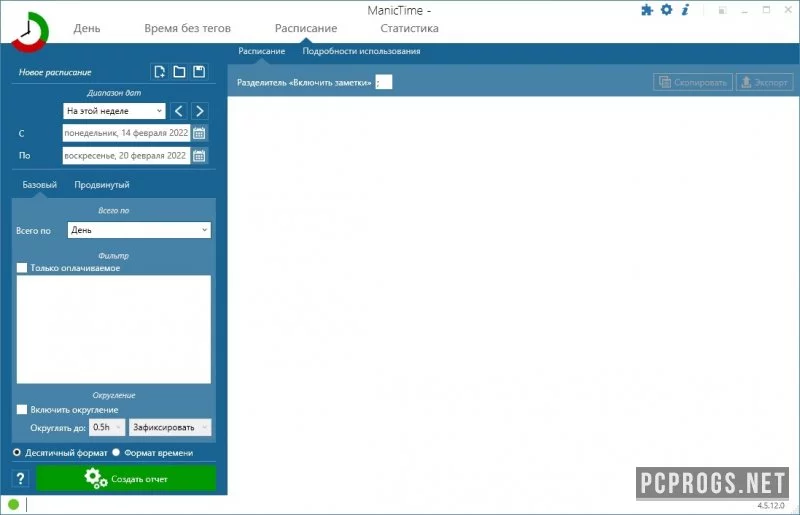This screenshot has height=515, width=800.
Task: Open the 0.5h rounding dropdown
Action: (107, 427)
